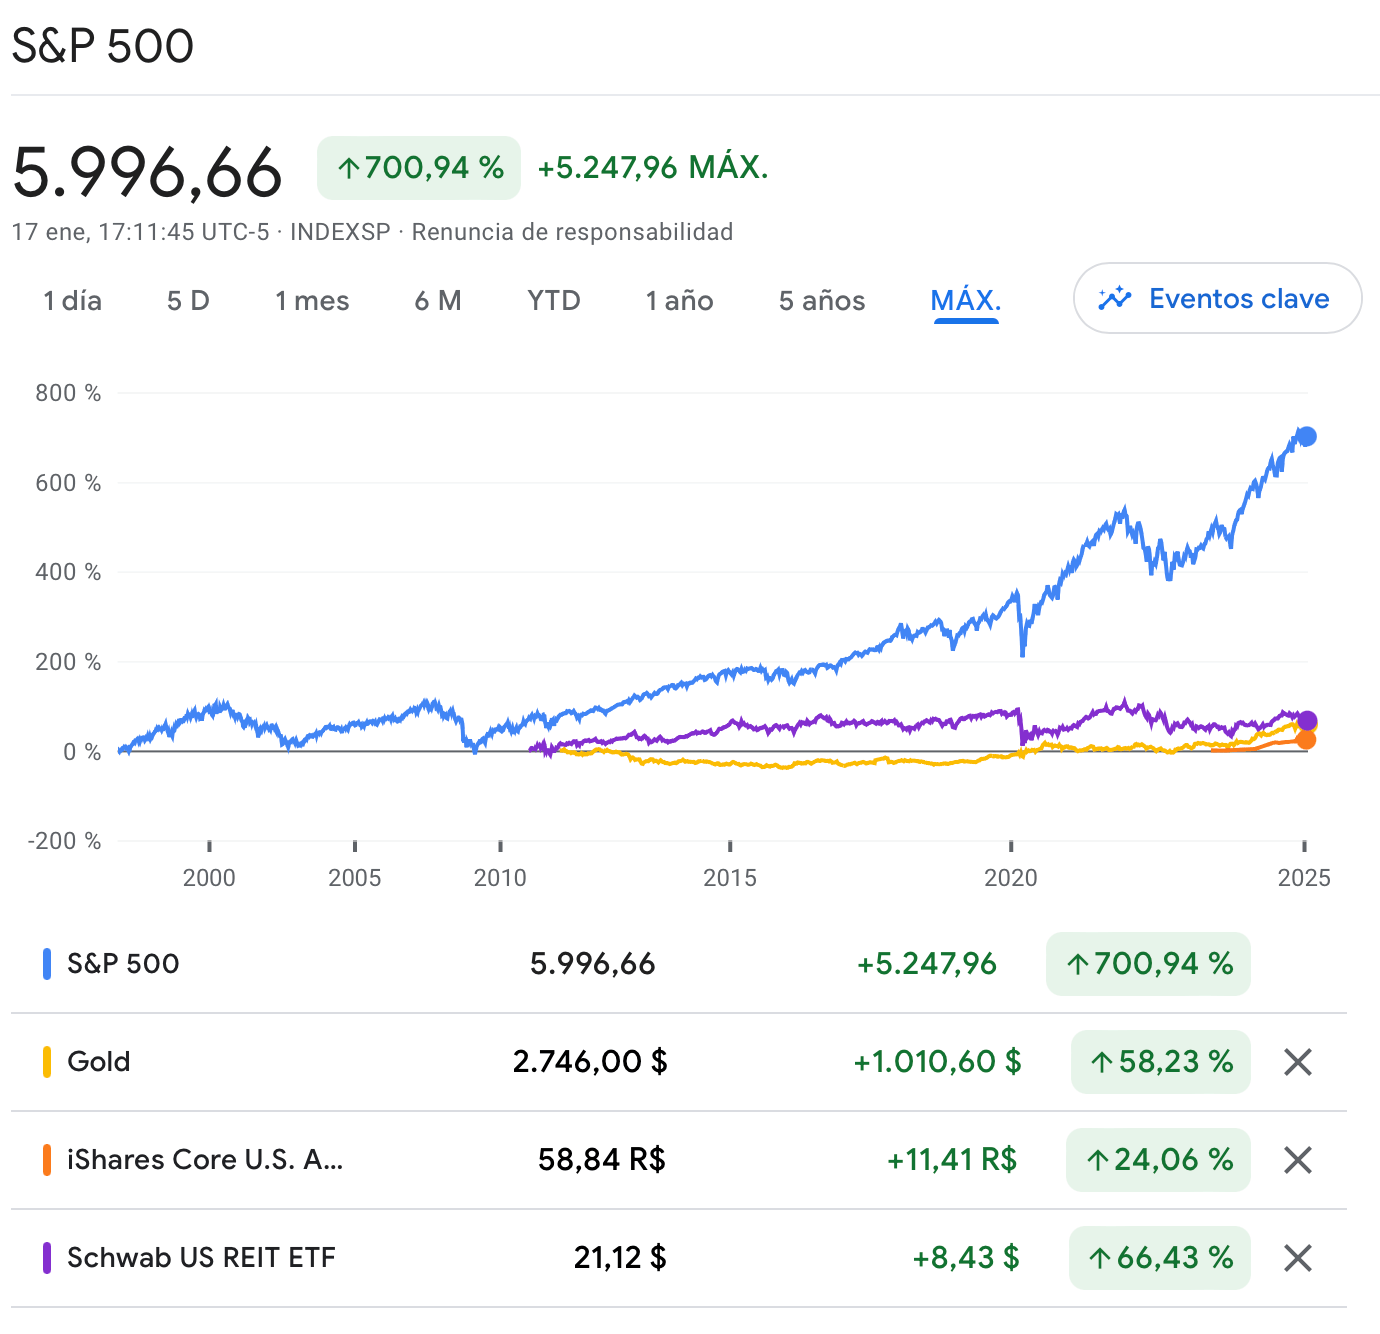The image size is (1380, 1334).
Task: Click the purple Schwab legend marker
Action: [47, 1258]
